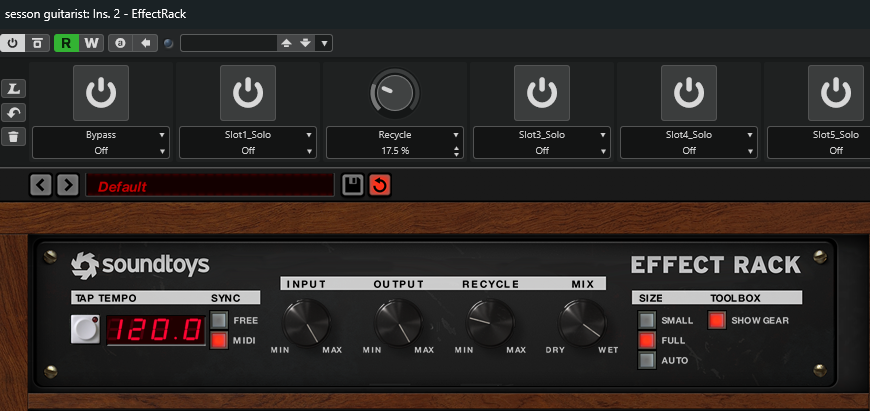Load next preset with down arrow
The width and height of the screenshot is (870, 411).
tap(305, 43)
